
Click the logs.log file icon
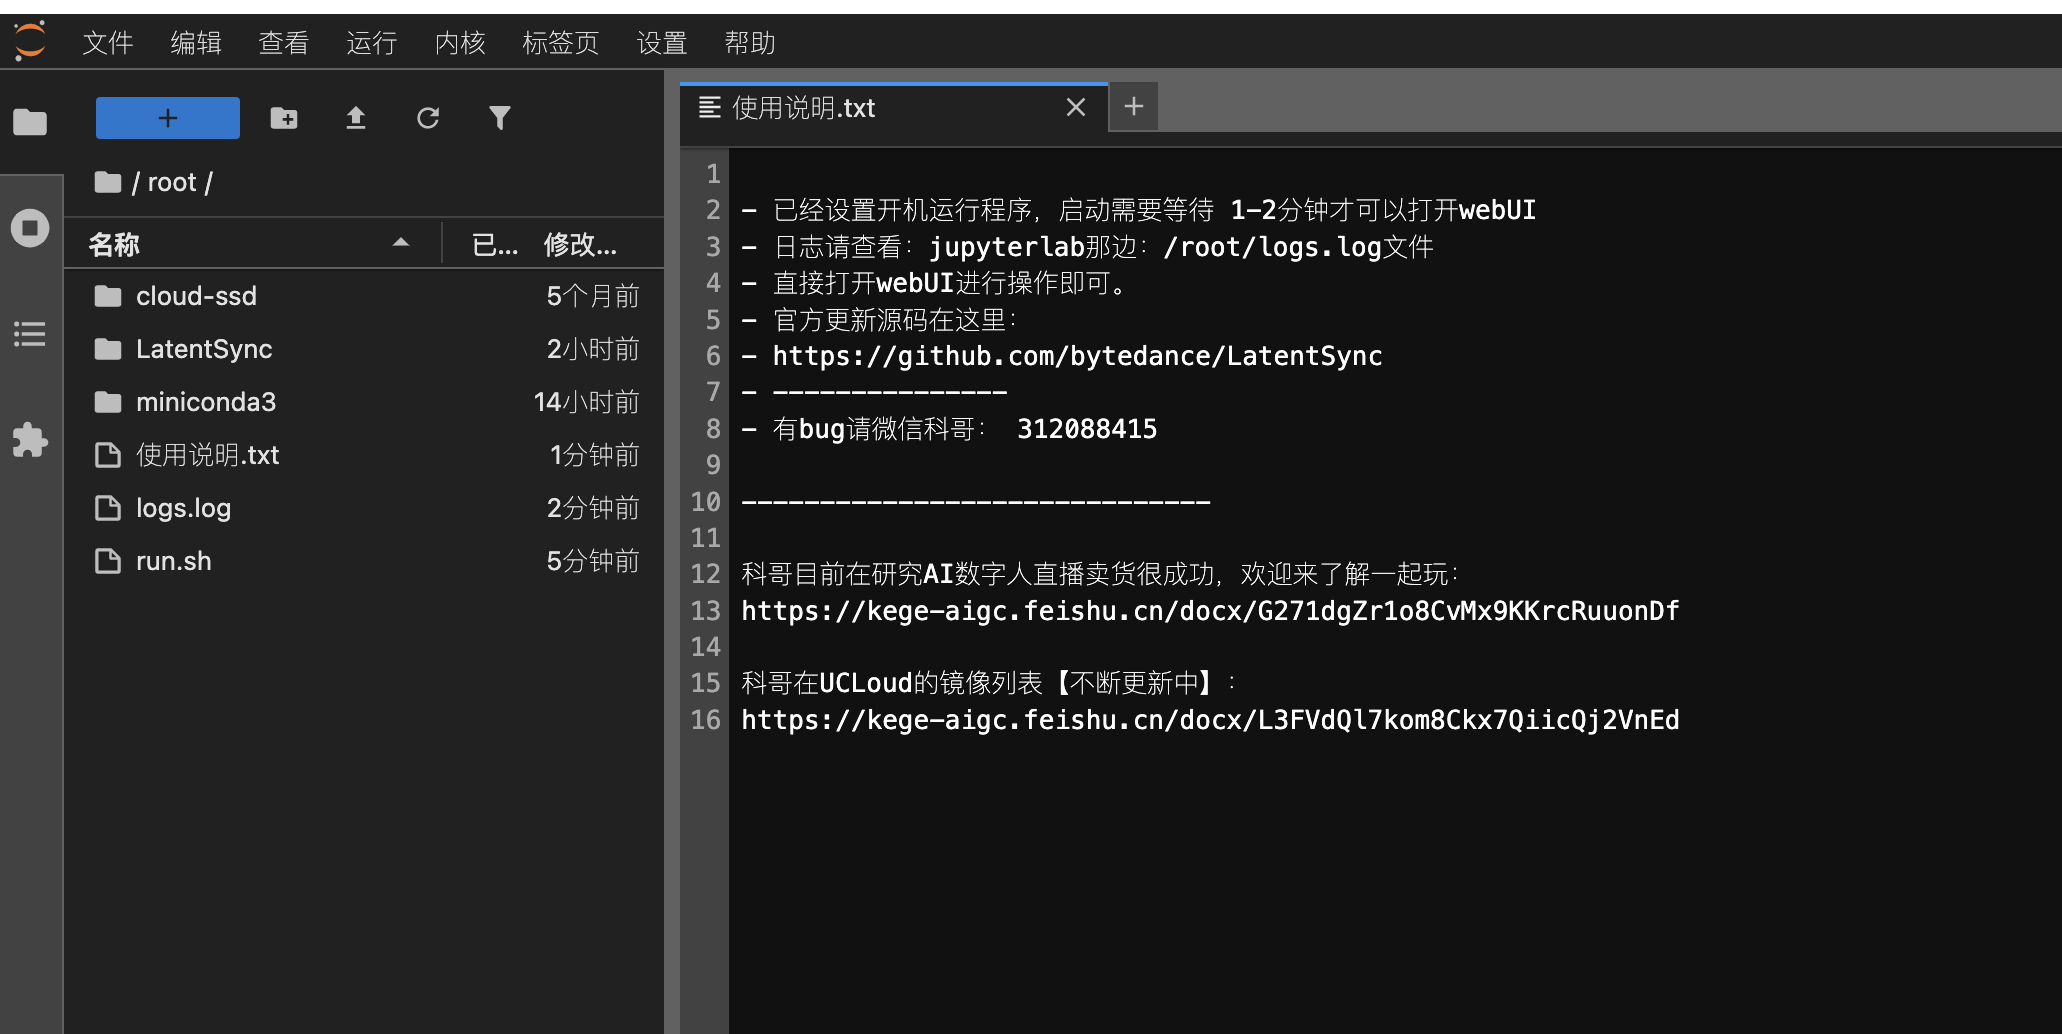(108, 508)
